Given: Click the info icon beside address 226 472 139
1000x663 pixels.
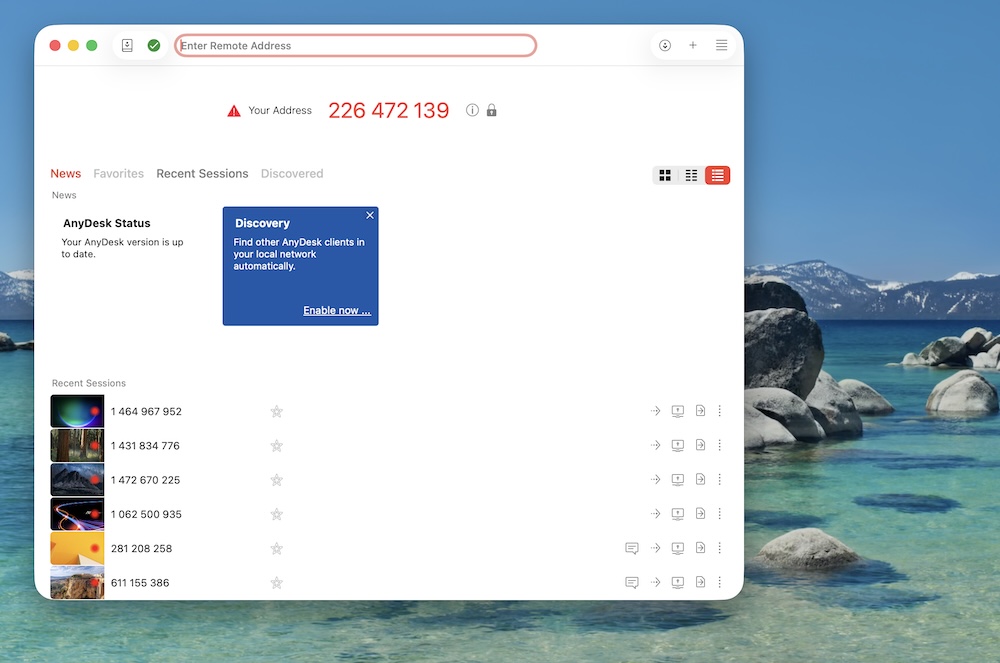Looking at the screenshot, I should pos(472,110).
